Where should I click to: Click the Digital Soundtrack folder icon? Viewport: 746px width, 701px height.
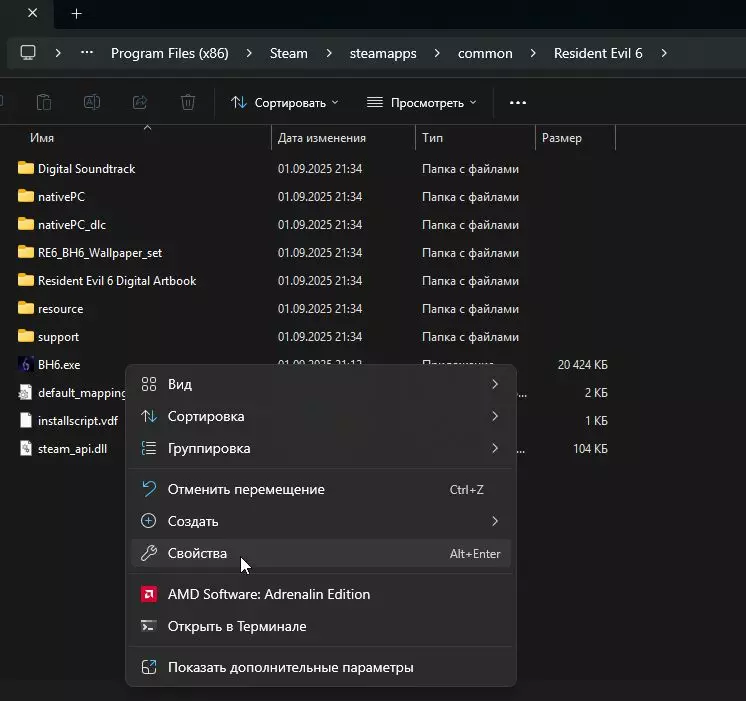[26, 169]
